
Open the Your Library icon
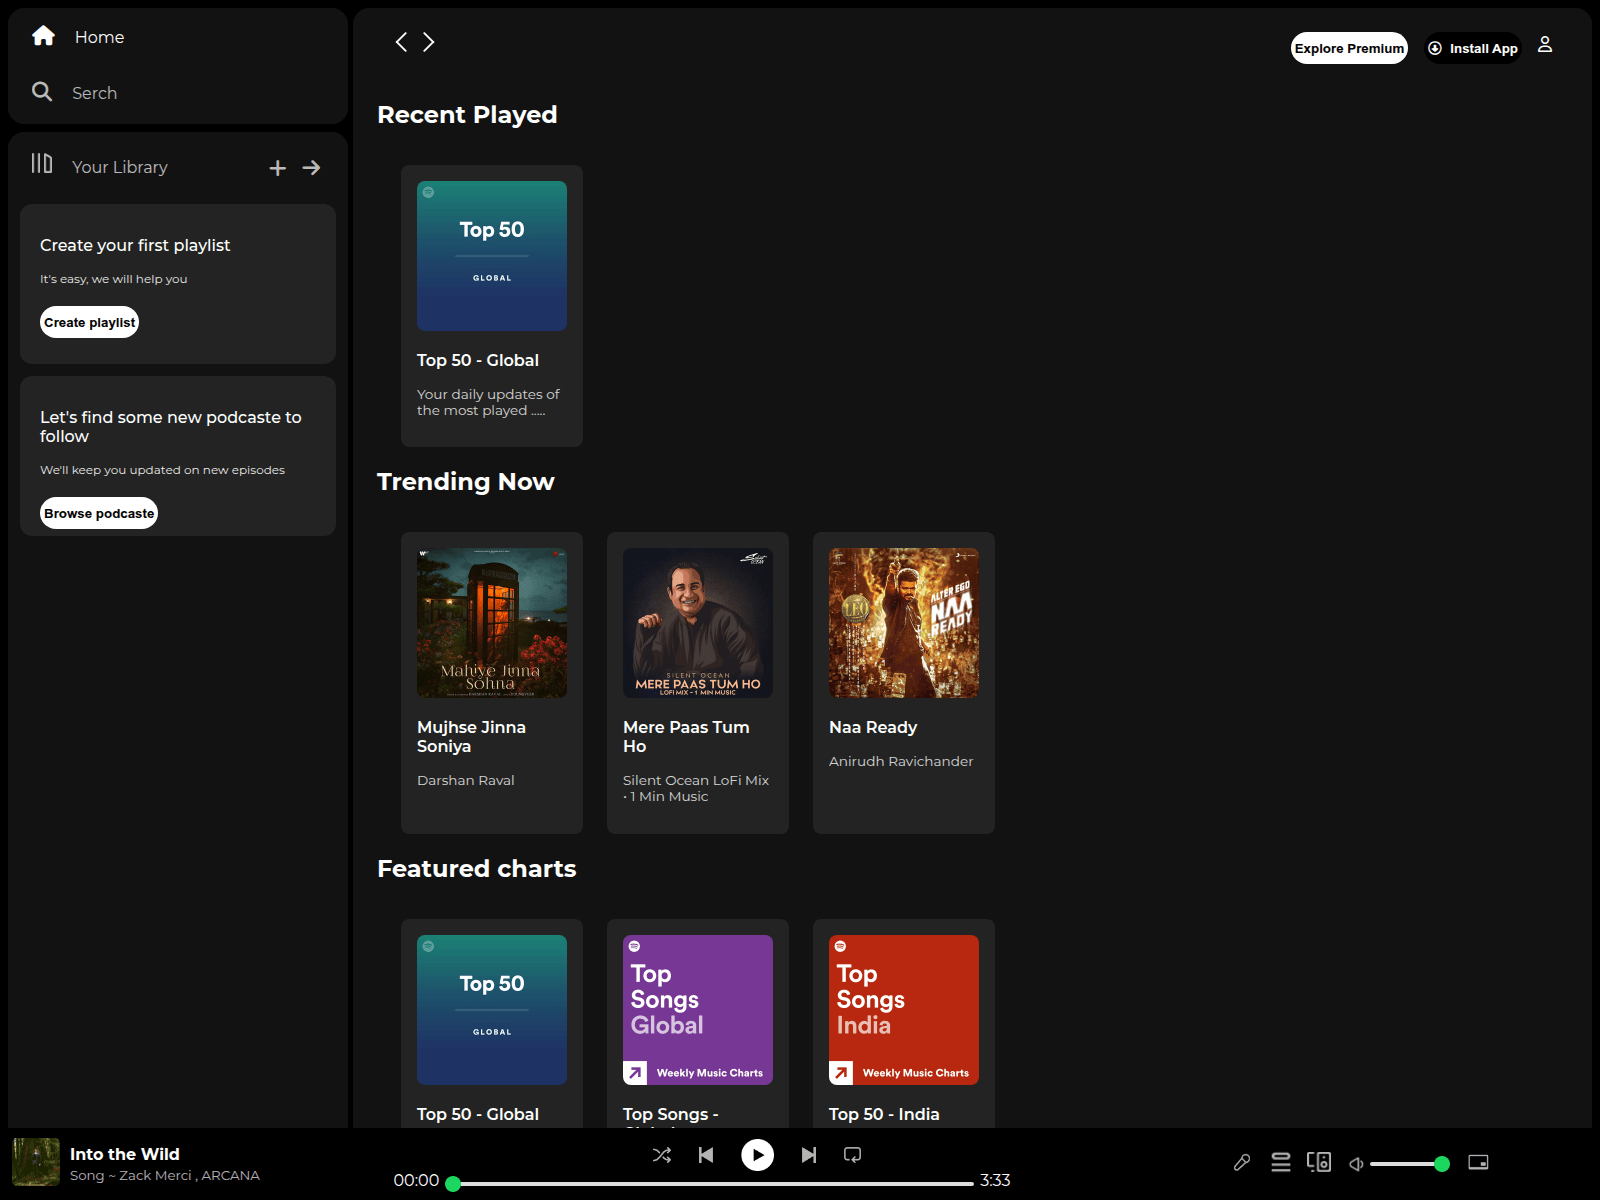(x=42, y=163)
